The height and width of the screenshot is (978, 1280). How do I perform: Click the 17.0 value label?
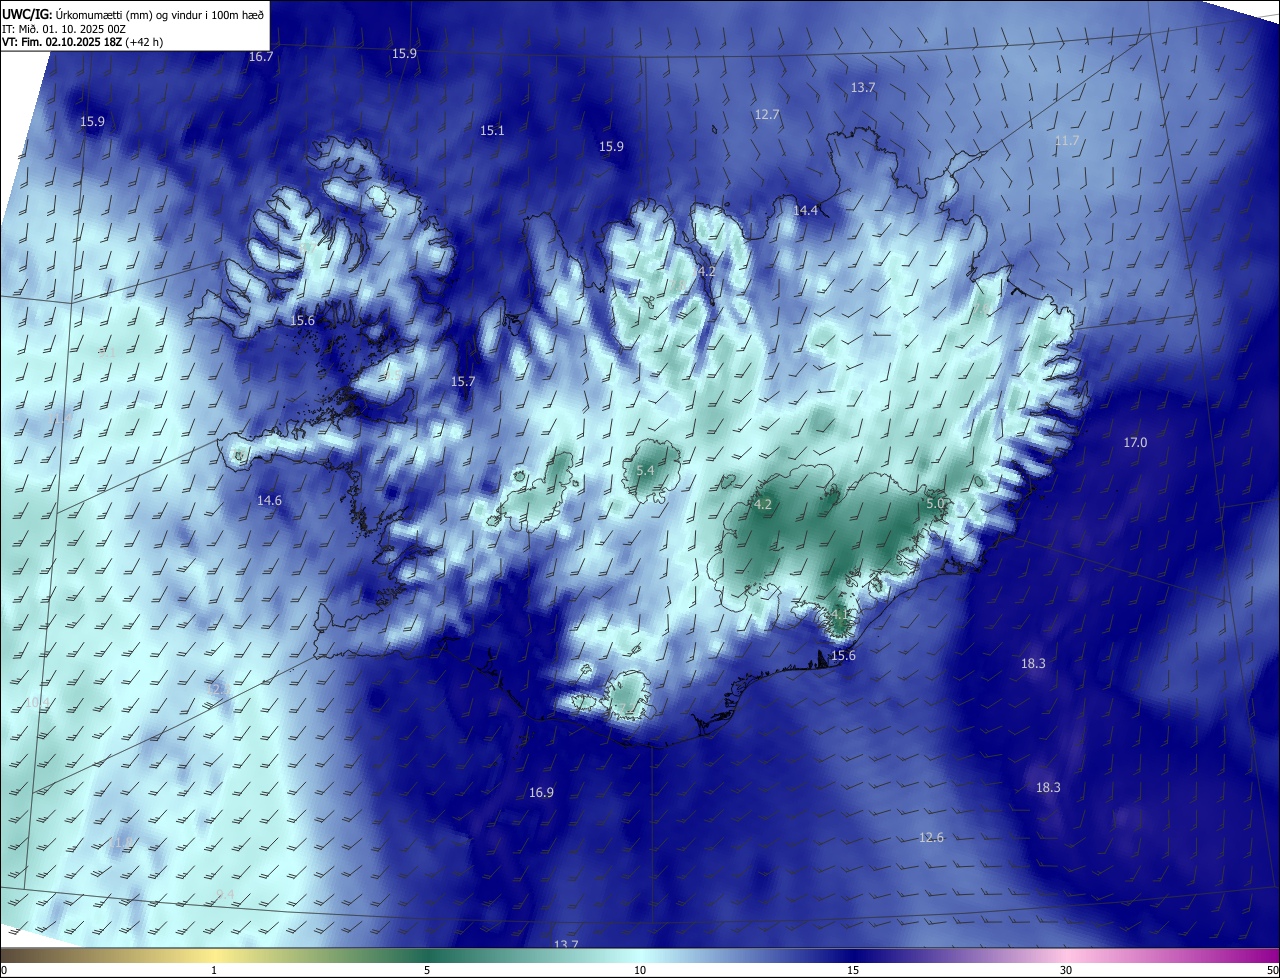click(1135, 443)
